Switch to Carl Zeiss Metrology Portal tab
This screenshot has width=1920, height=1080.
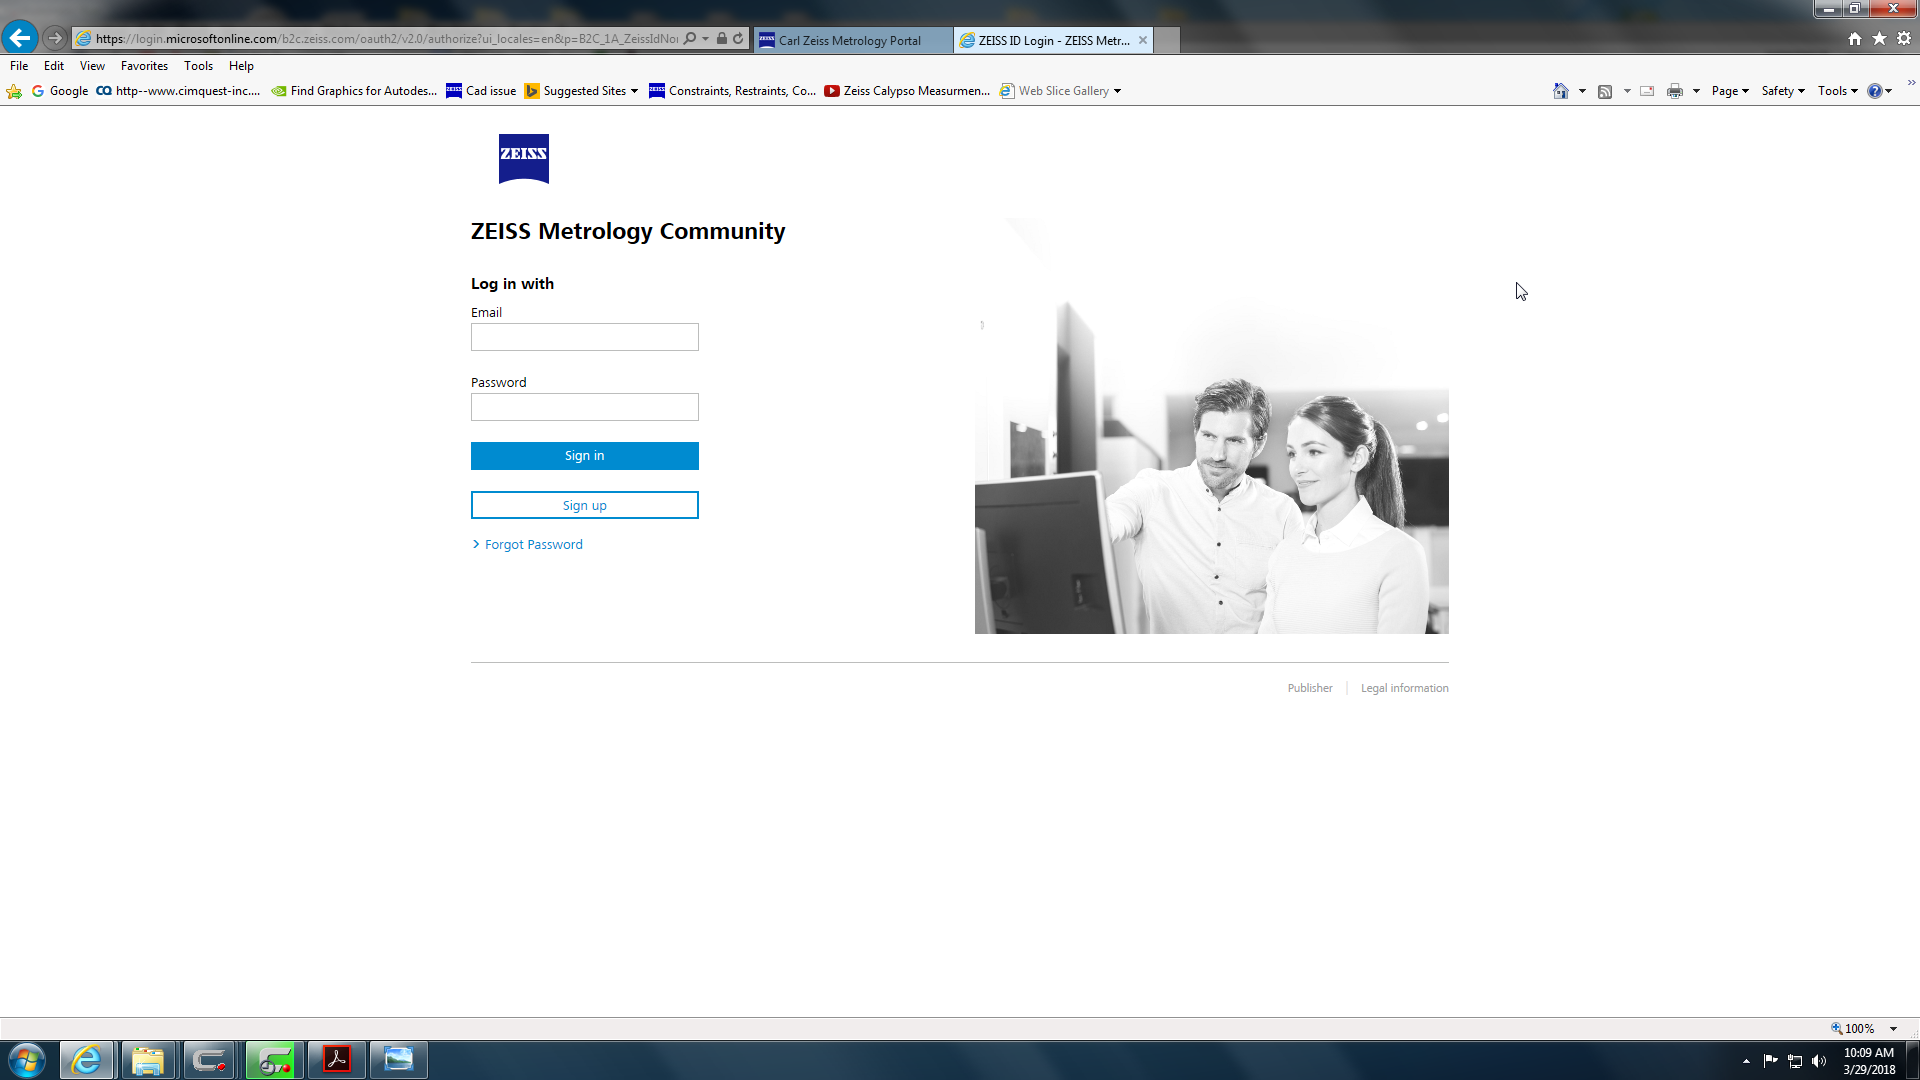click(x=850, y=40)
